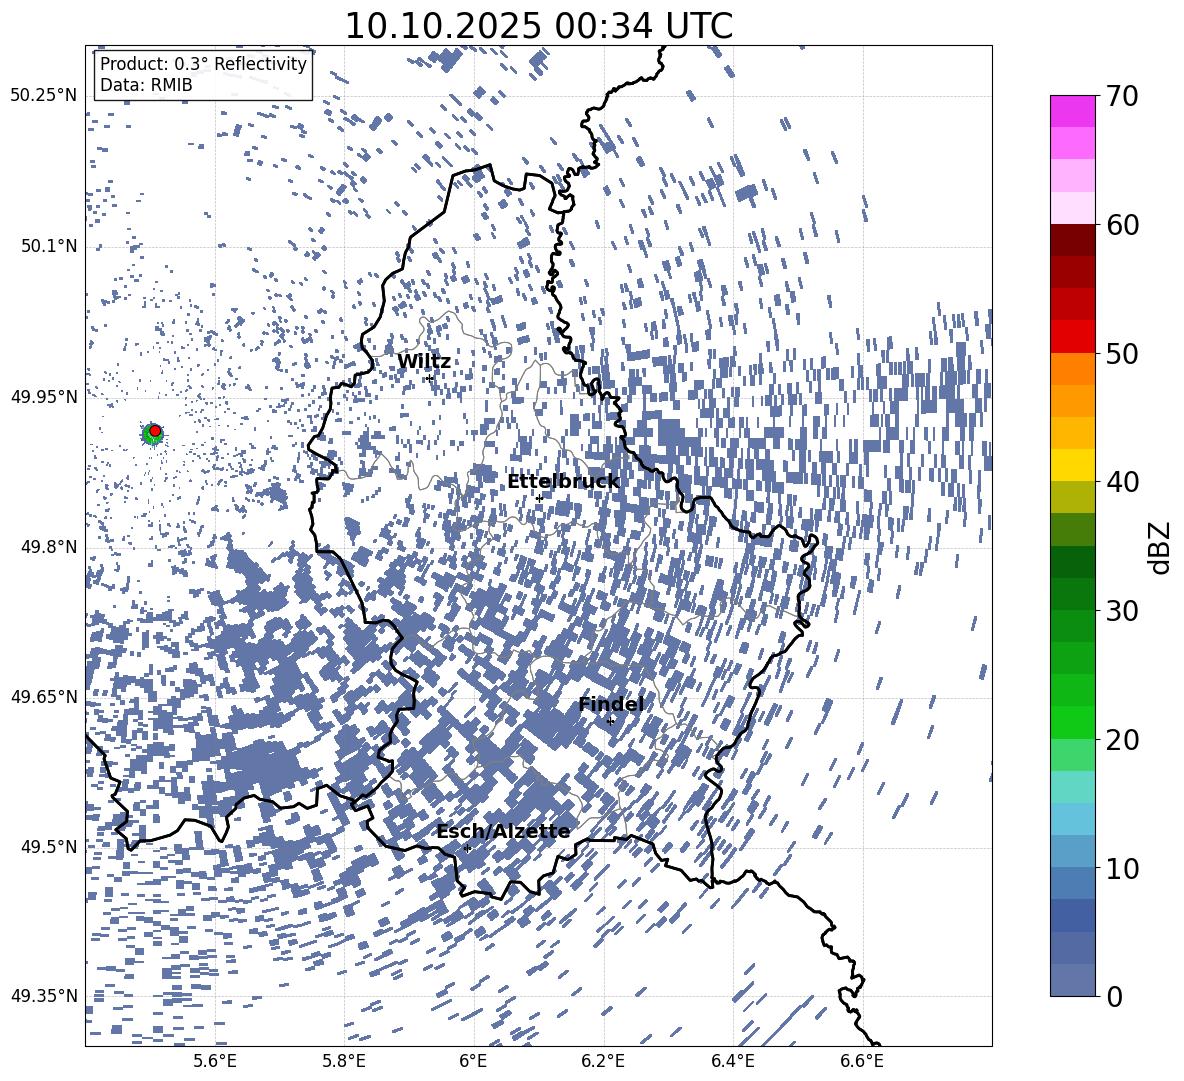Click the red radar site marker
1184x1081 pixels.
155,430
